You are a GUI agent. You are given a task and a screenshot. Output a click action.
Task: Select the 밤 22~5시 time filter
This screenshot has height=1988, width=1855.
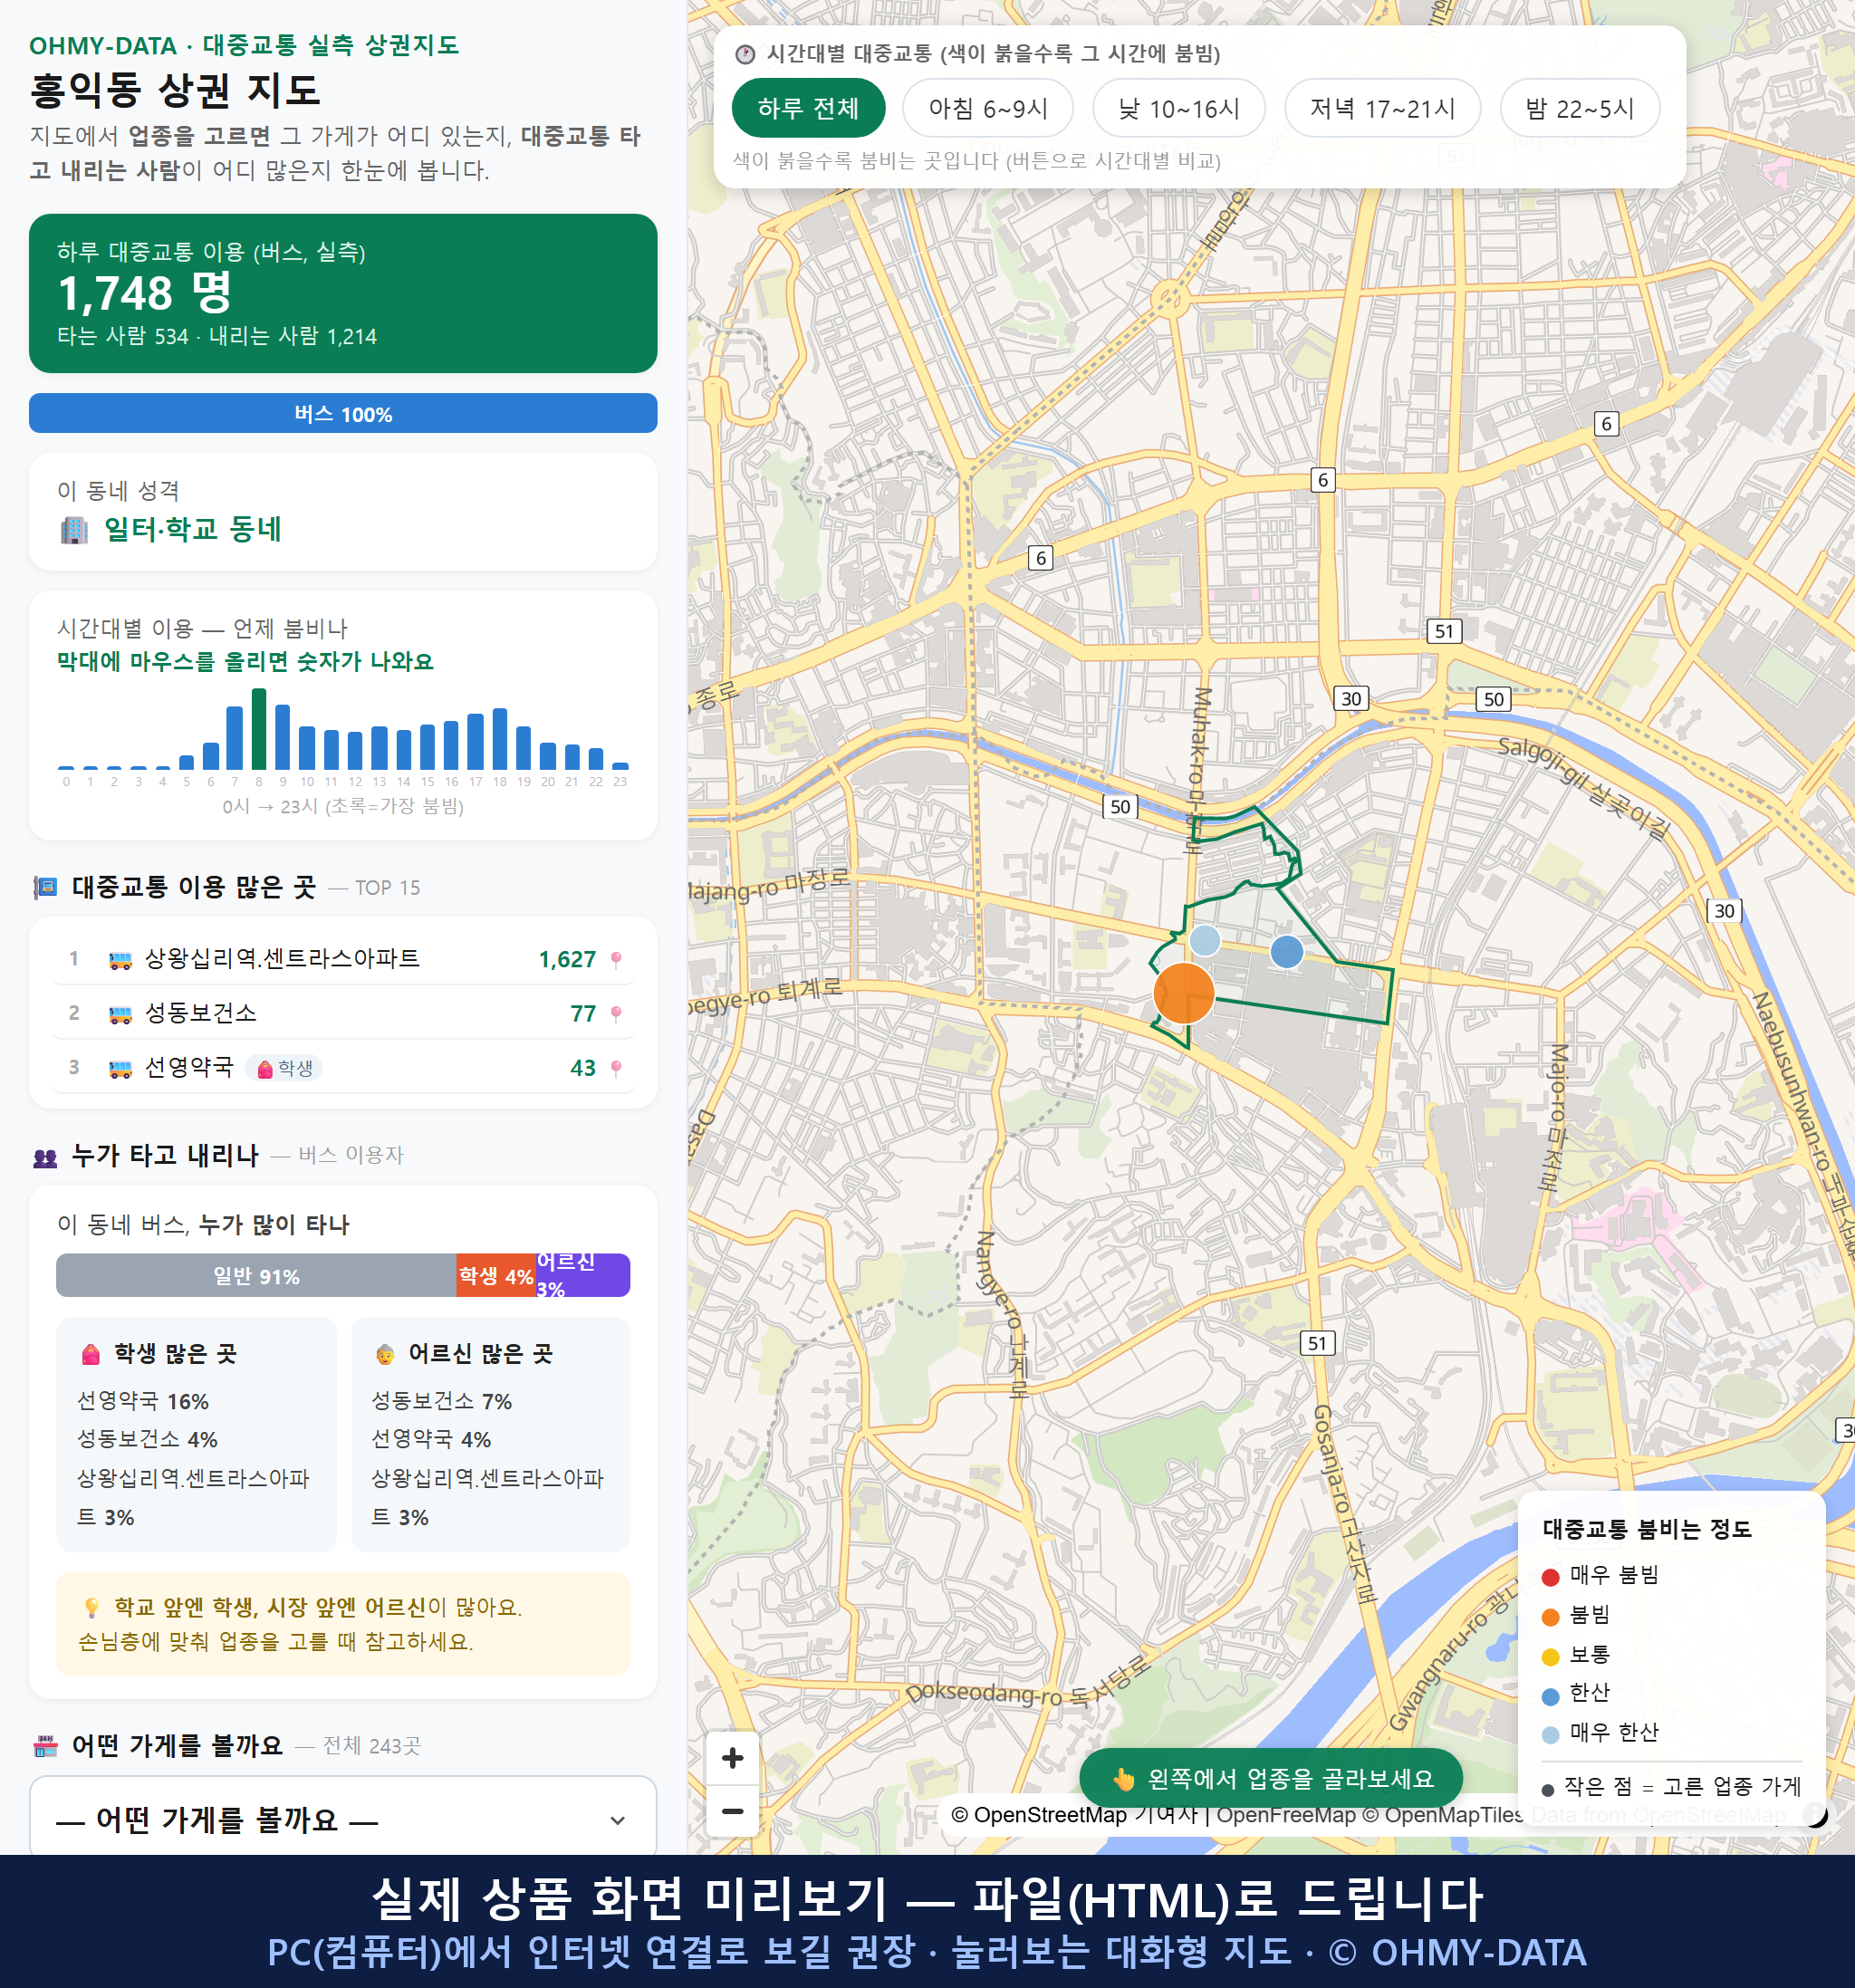[1580, 108]
